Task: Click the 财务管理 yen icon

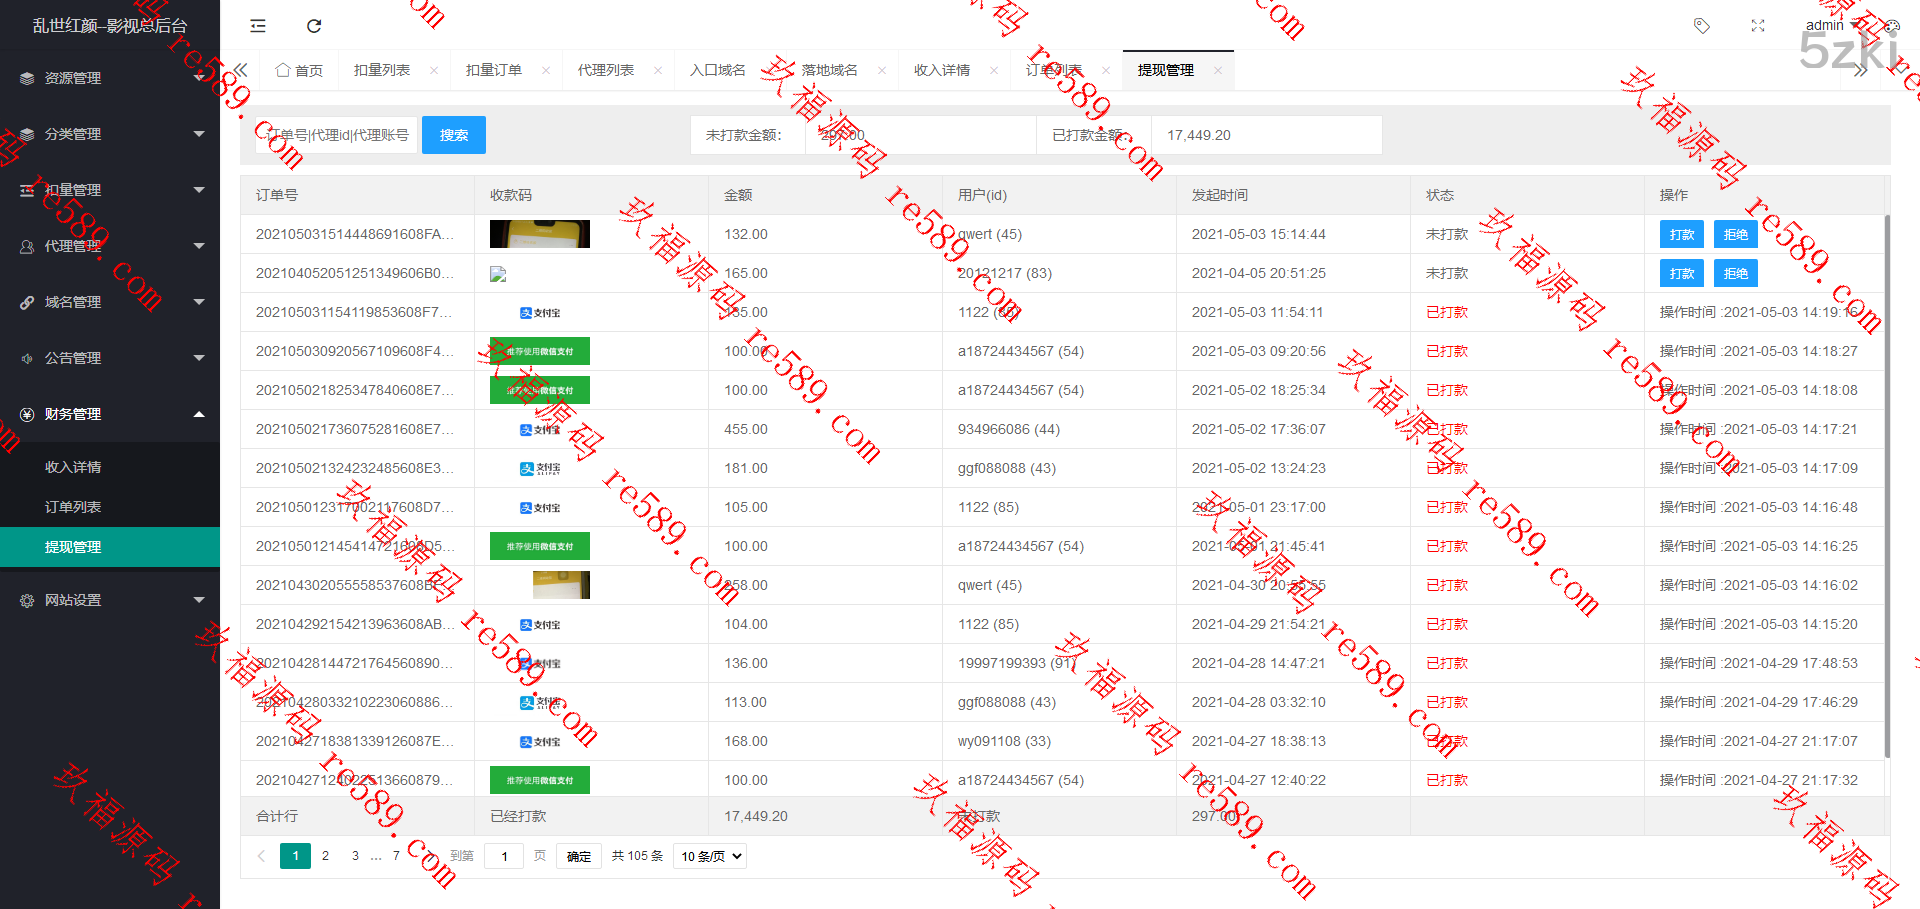Action: coord(27,414)
